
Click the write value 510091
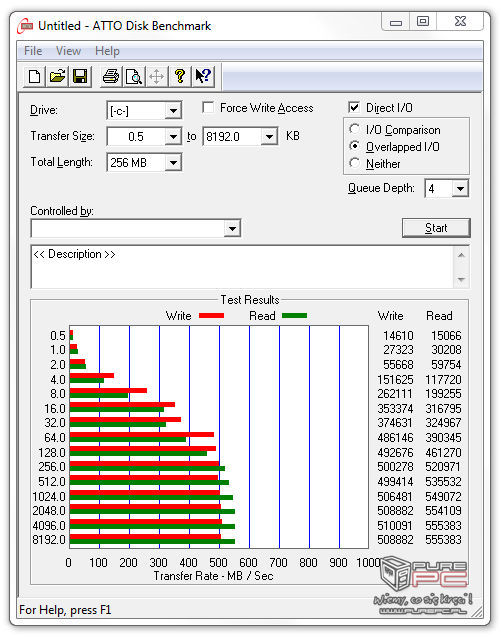click(x=395, y=526)
